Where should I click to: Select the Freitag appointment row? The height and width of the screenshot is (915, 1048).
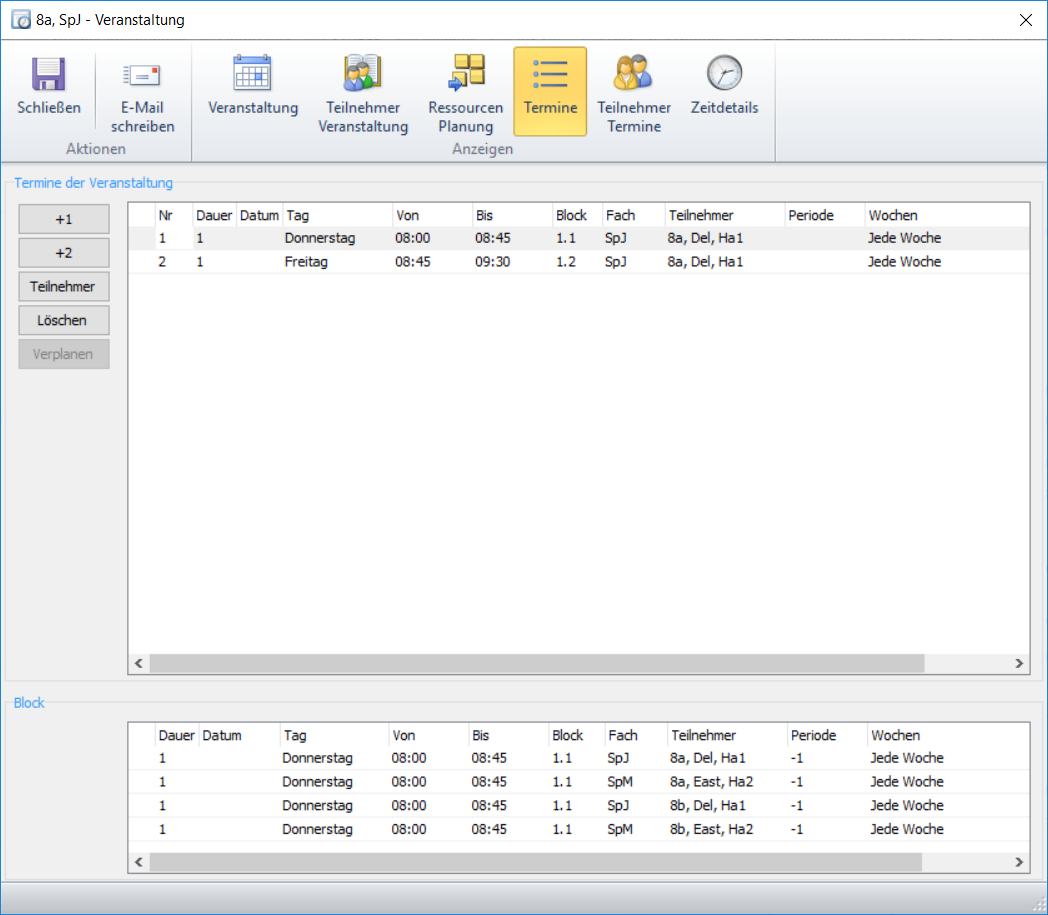[x=579, y=262]
